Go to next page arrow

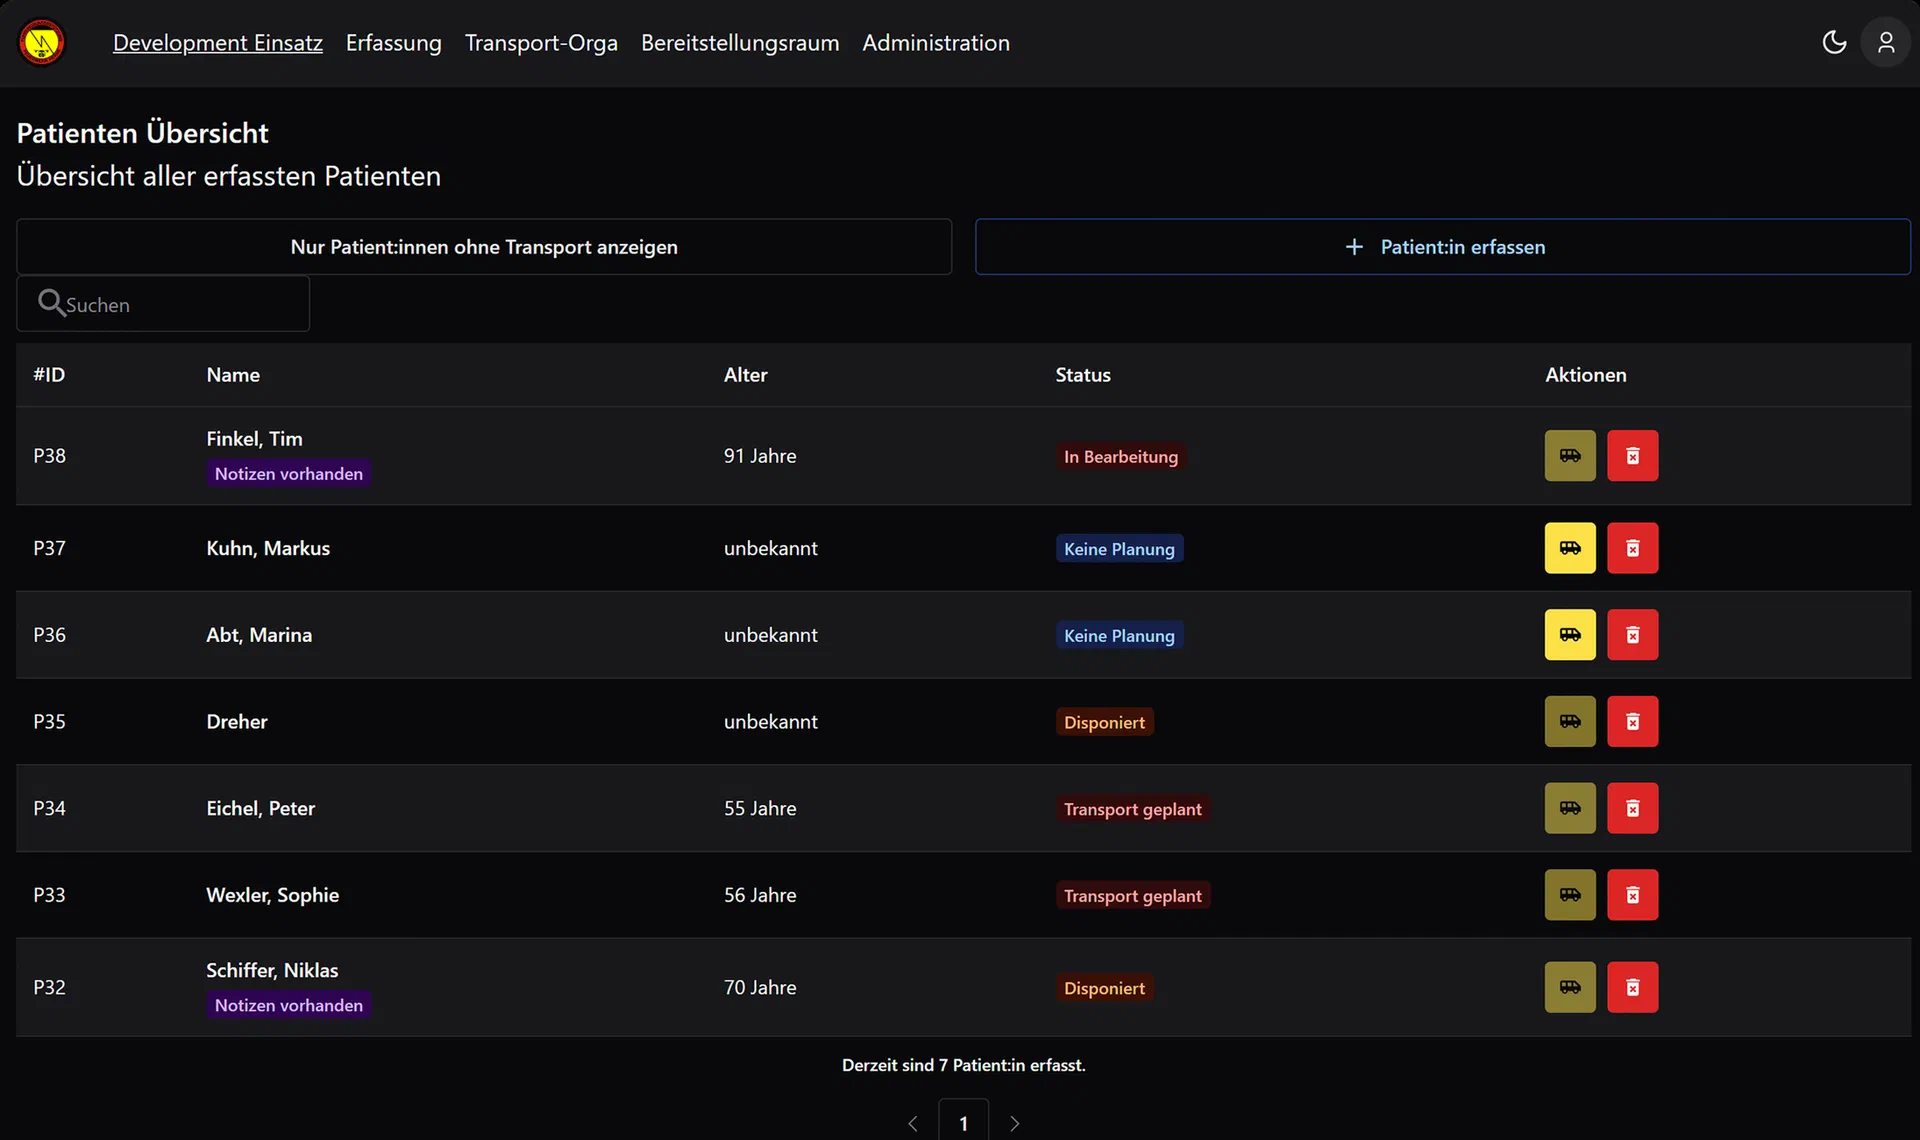coord(1014,1124)
